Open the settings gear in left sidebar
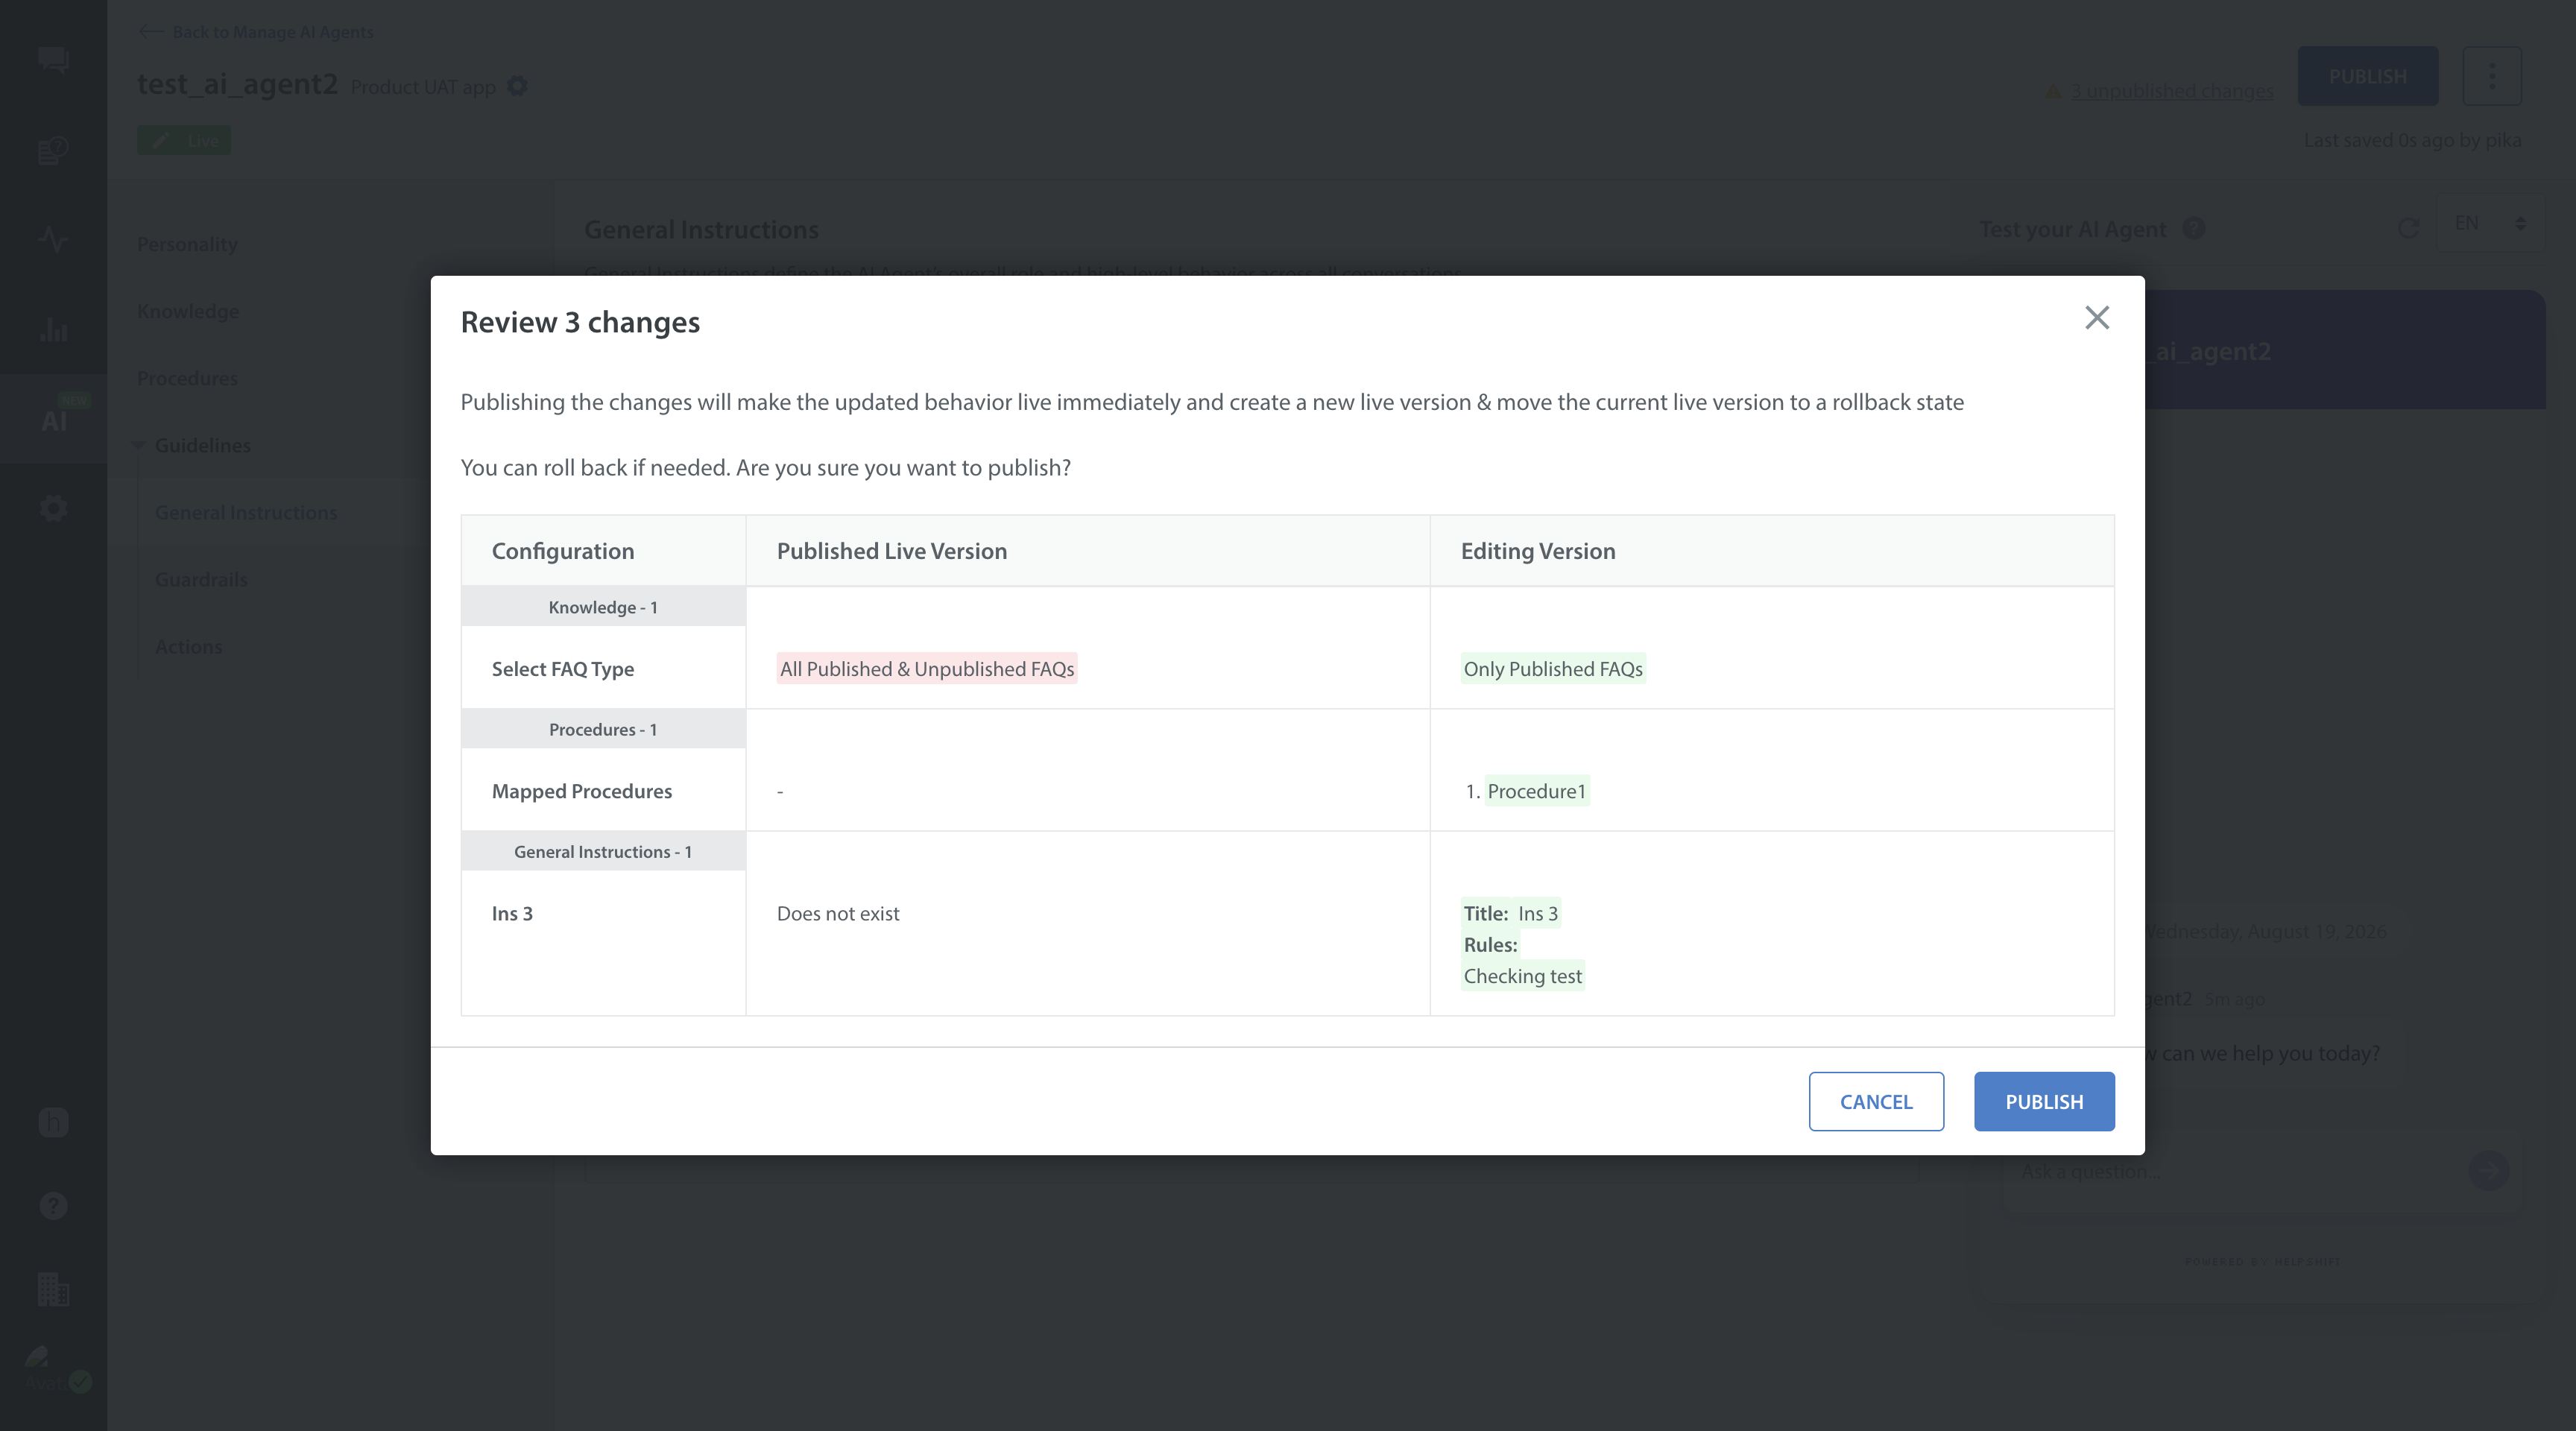 pyautogui.click(x=53, y=508)
